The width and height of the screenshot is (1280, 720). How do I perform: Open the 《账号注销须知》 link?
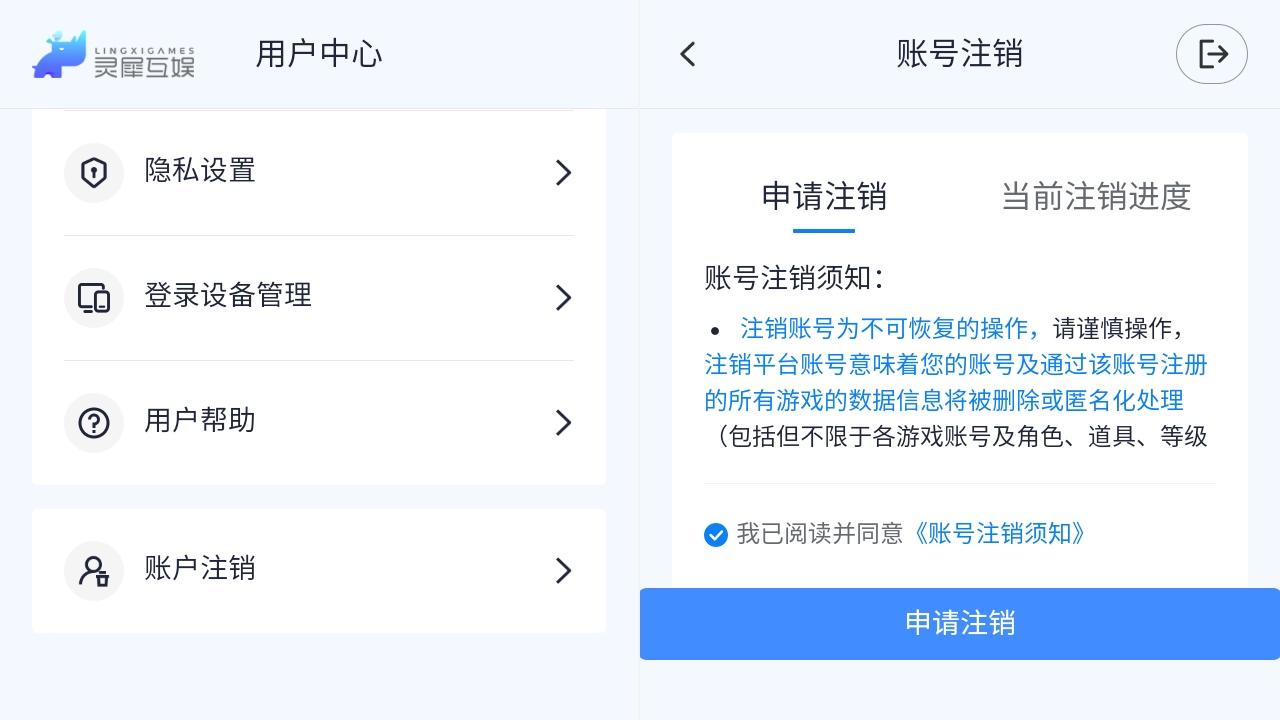pos(1001,534)
